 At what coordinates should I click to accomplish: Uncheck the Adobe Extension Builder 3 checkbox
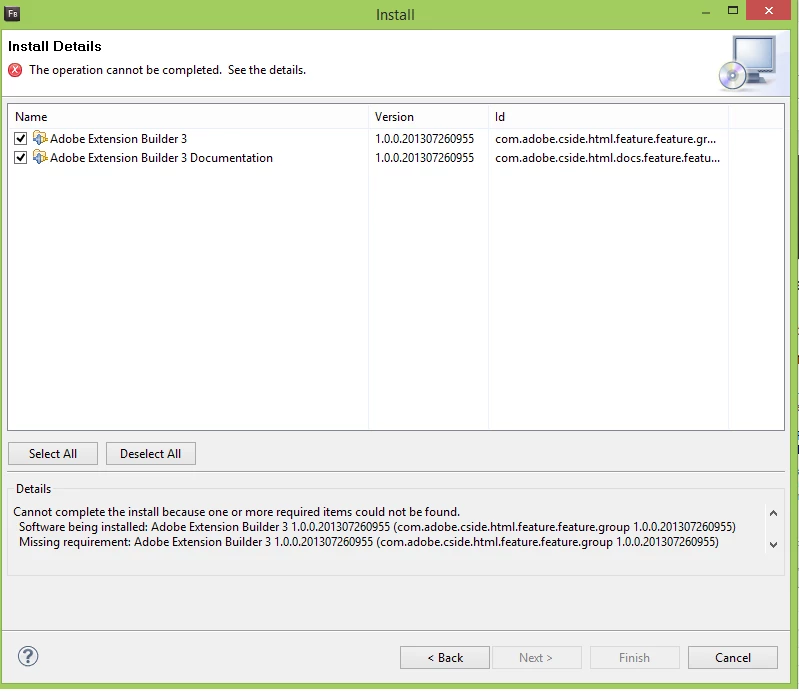[x=20, y=139]
